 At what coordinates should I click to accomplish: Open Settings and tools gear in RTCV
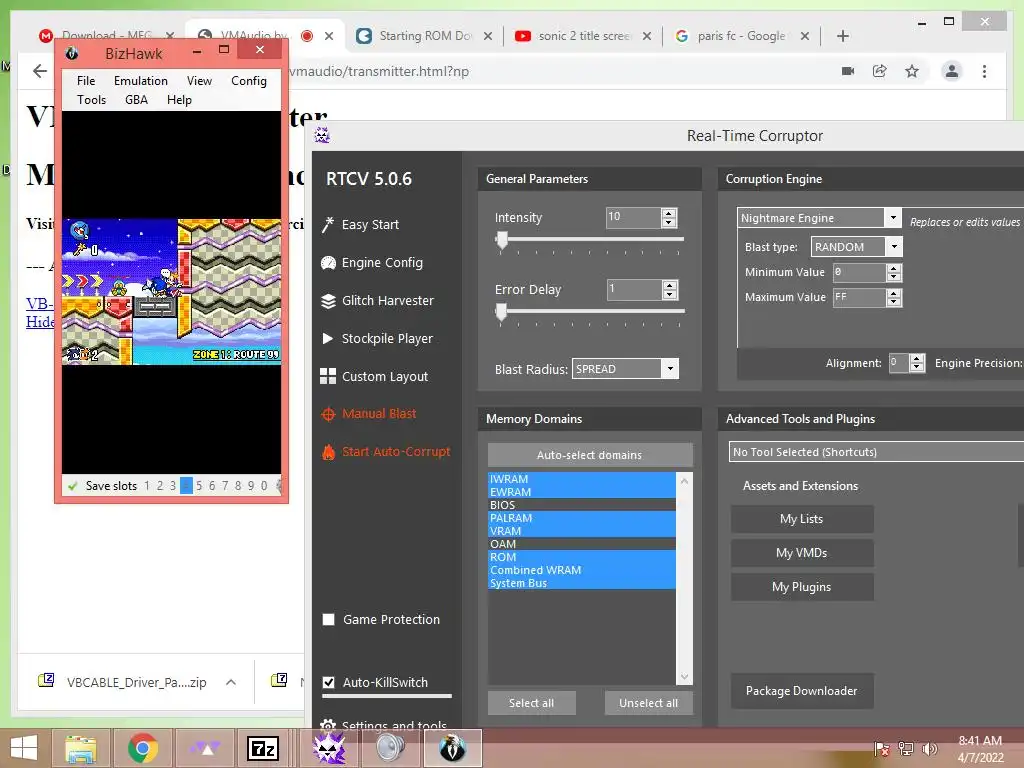(x=328, y=725)
